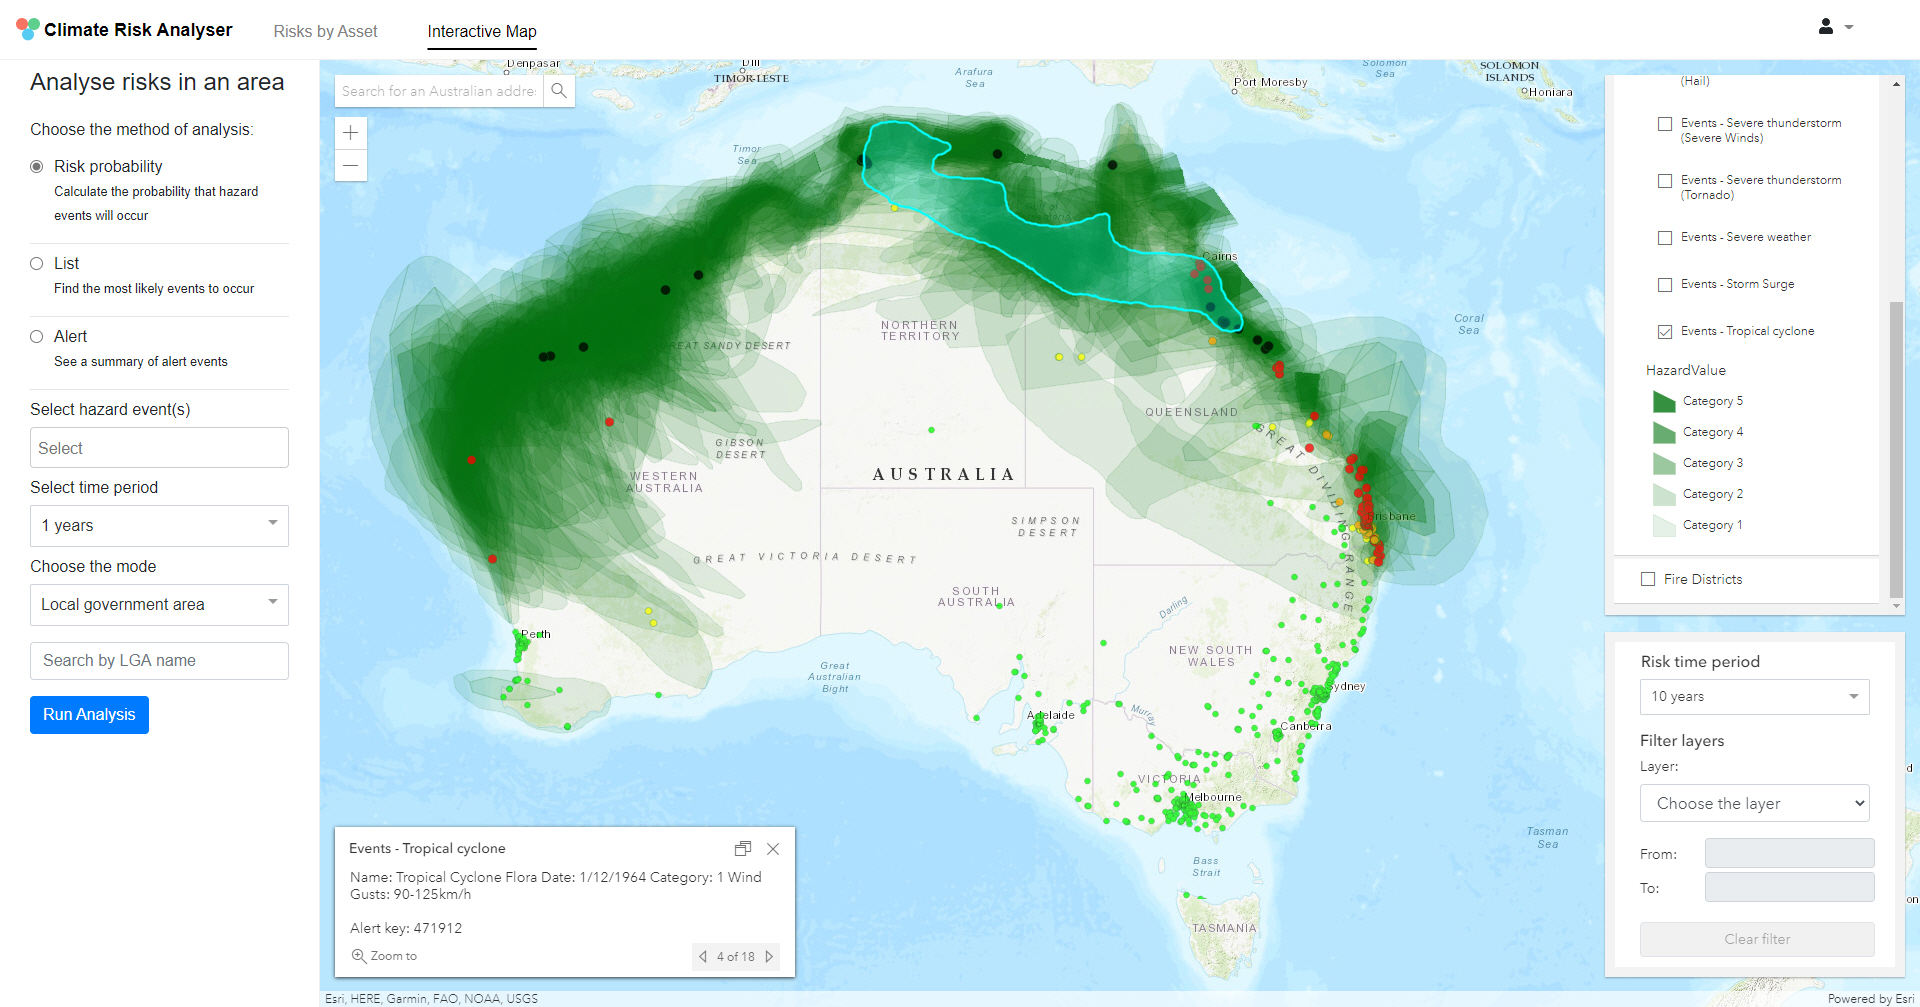Viewport: 1920px width, 1007px height.
Task: Zoom out the map with minus button
Action: pyautogui.click(x=351, y=165)
